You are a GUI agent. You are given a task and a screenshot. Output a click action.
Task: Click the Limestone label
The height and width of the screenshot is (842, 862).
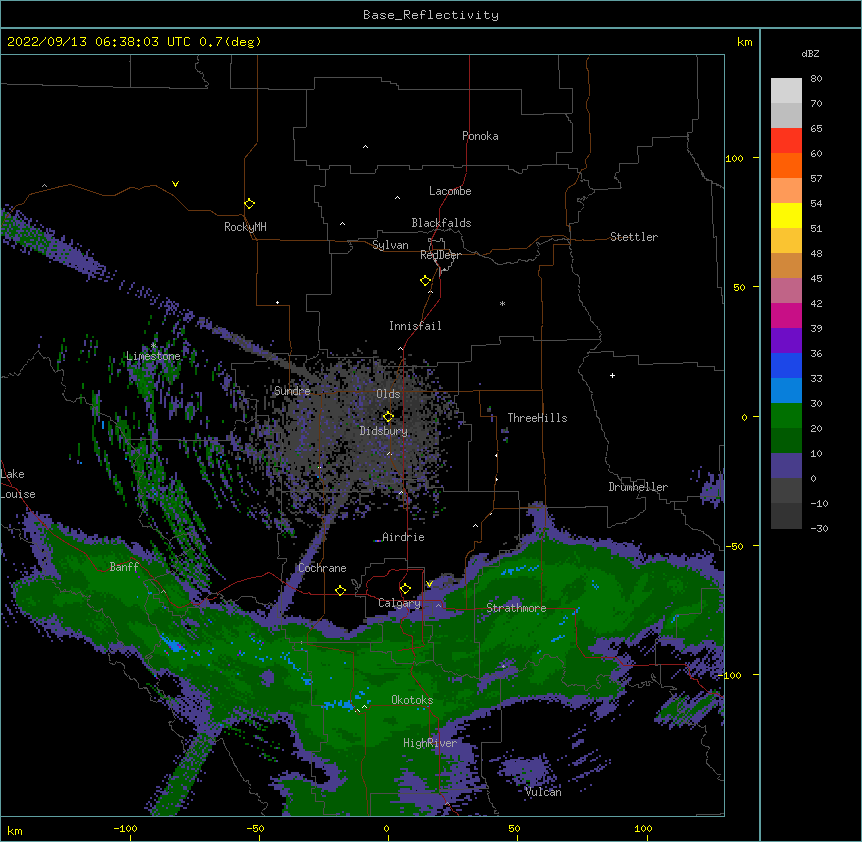pyautogui.click(x=153, y=356)
